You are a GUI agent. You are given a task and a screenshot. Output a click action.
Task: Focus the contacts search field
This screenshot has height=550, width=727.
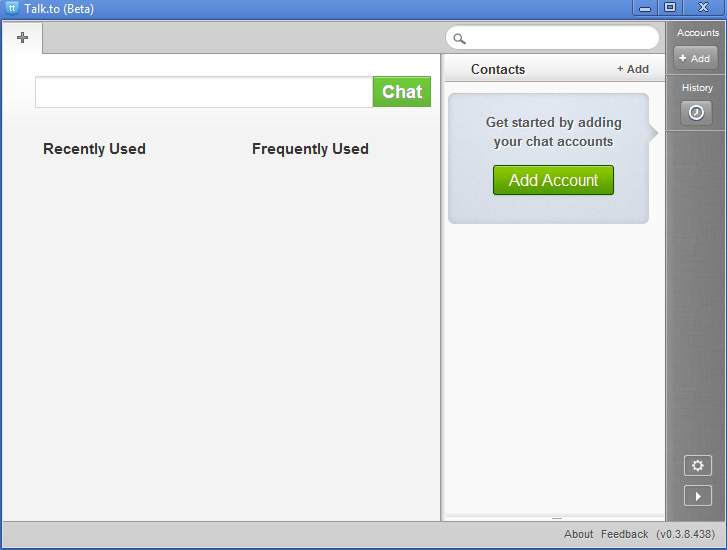[560, 39]
